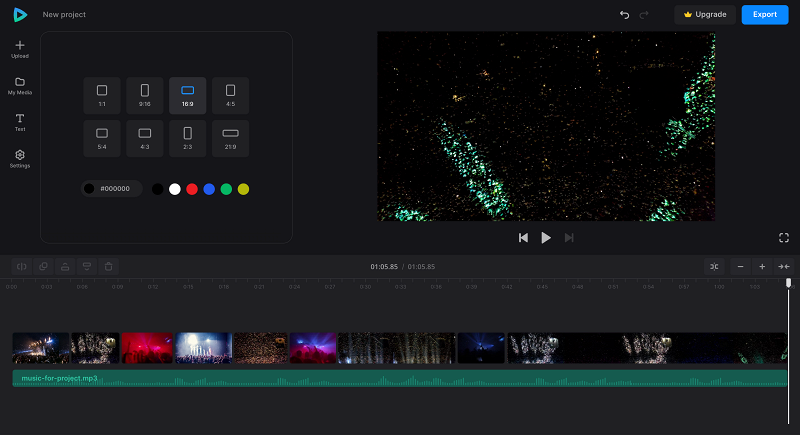Pick the white color swatch
Image resolution: width=800 pixels, height=435 pixels.
[x=174, y=189]
